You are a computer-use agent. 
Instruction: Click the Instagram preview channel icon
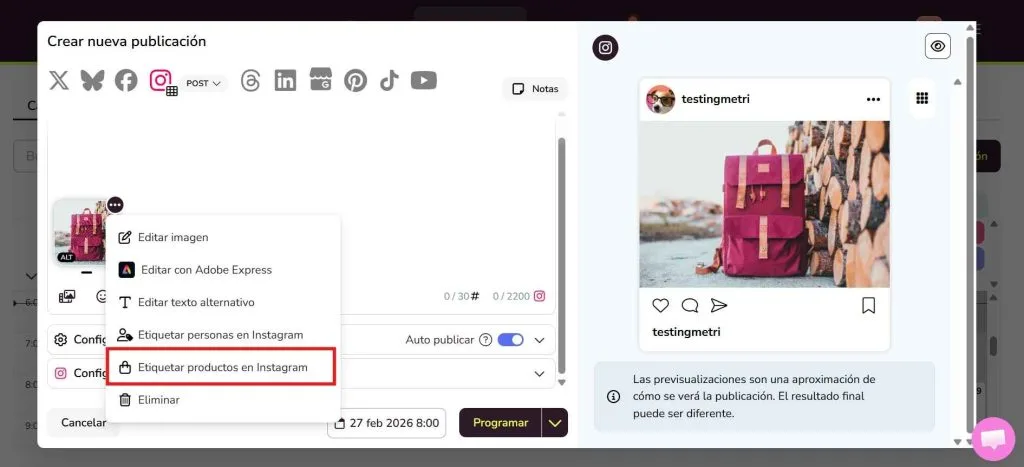tap(605, 48)
